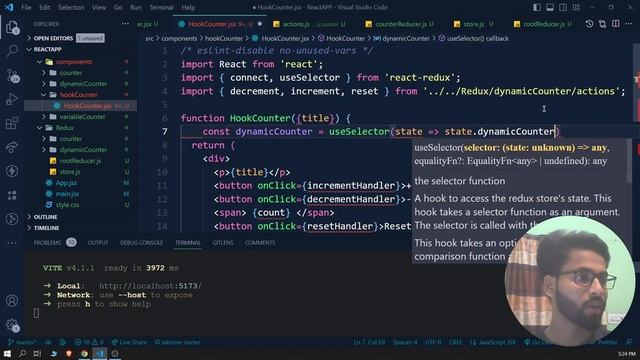The width and height of the screenshot is (640, 360).
Task: Open the Terminal menu
Action: [x=161, y=7]
